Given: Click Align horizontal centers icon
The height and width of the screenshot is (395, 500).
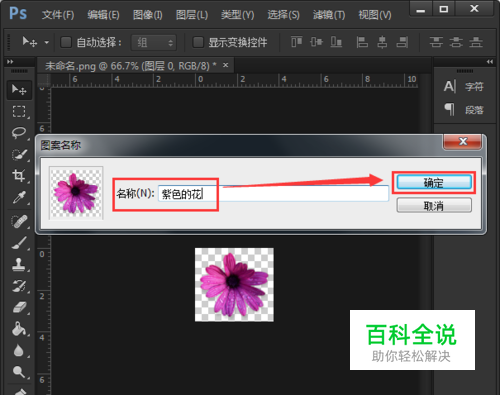Looking at the screenshot, I should [x=382, y=42].
